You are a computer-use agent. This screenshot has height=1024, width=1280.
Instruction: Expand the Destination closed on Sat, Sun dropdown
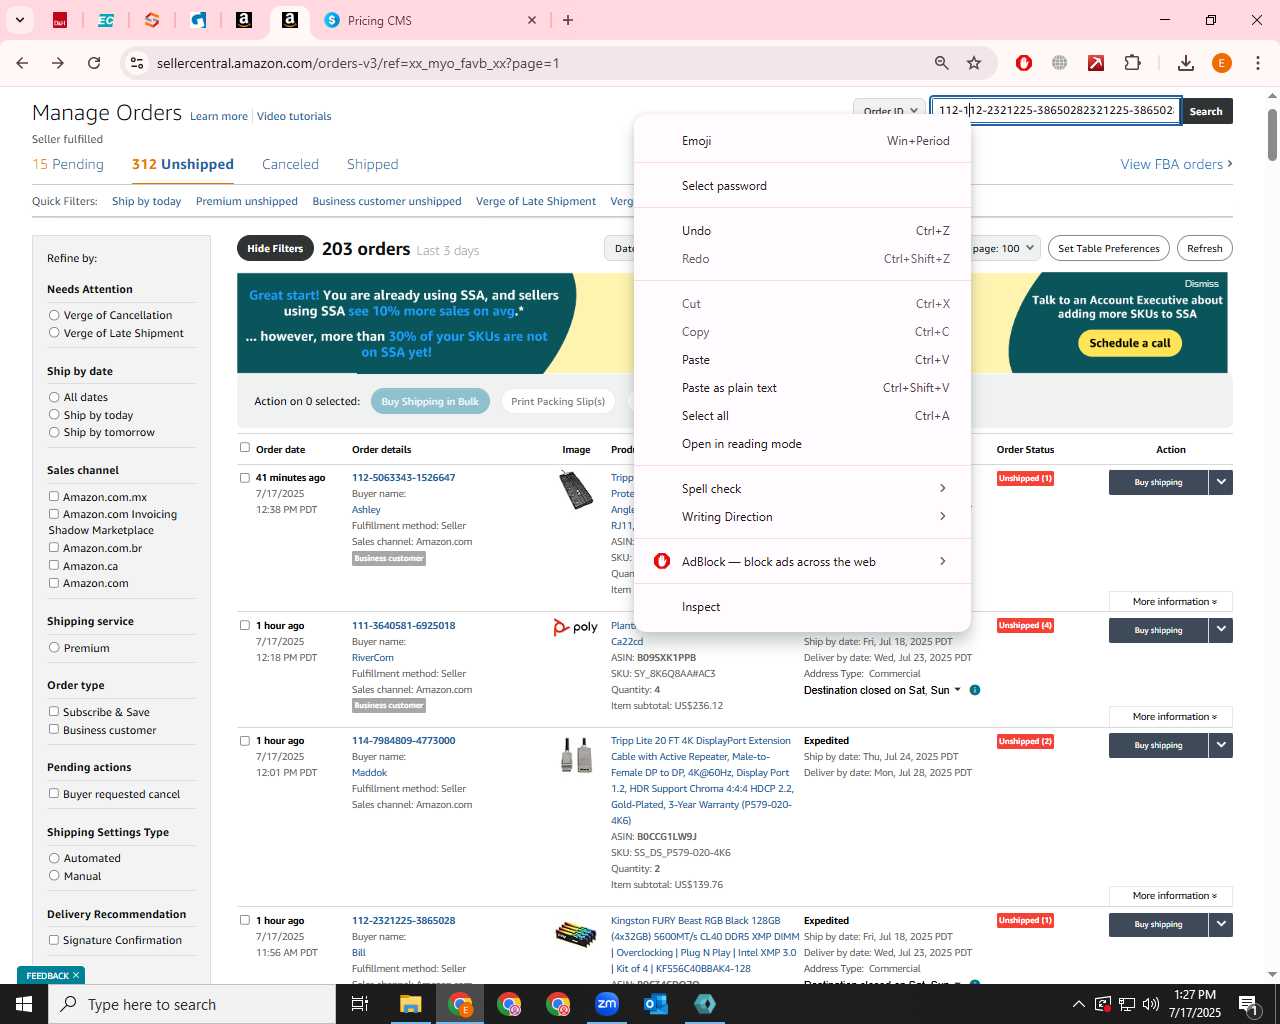click(x=882, y=690)
